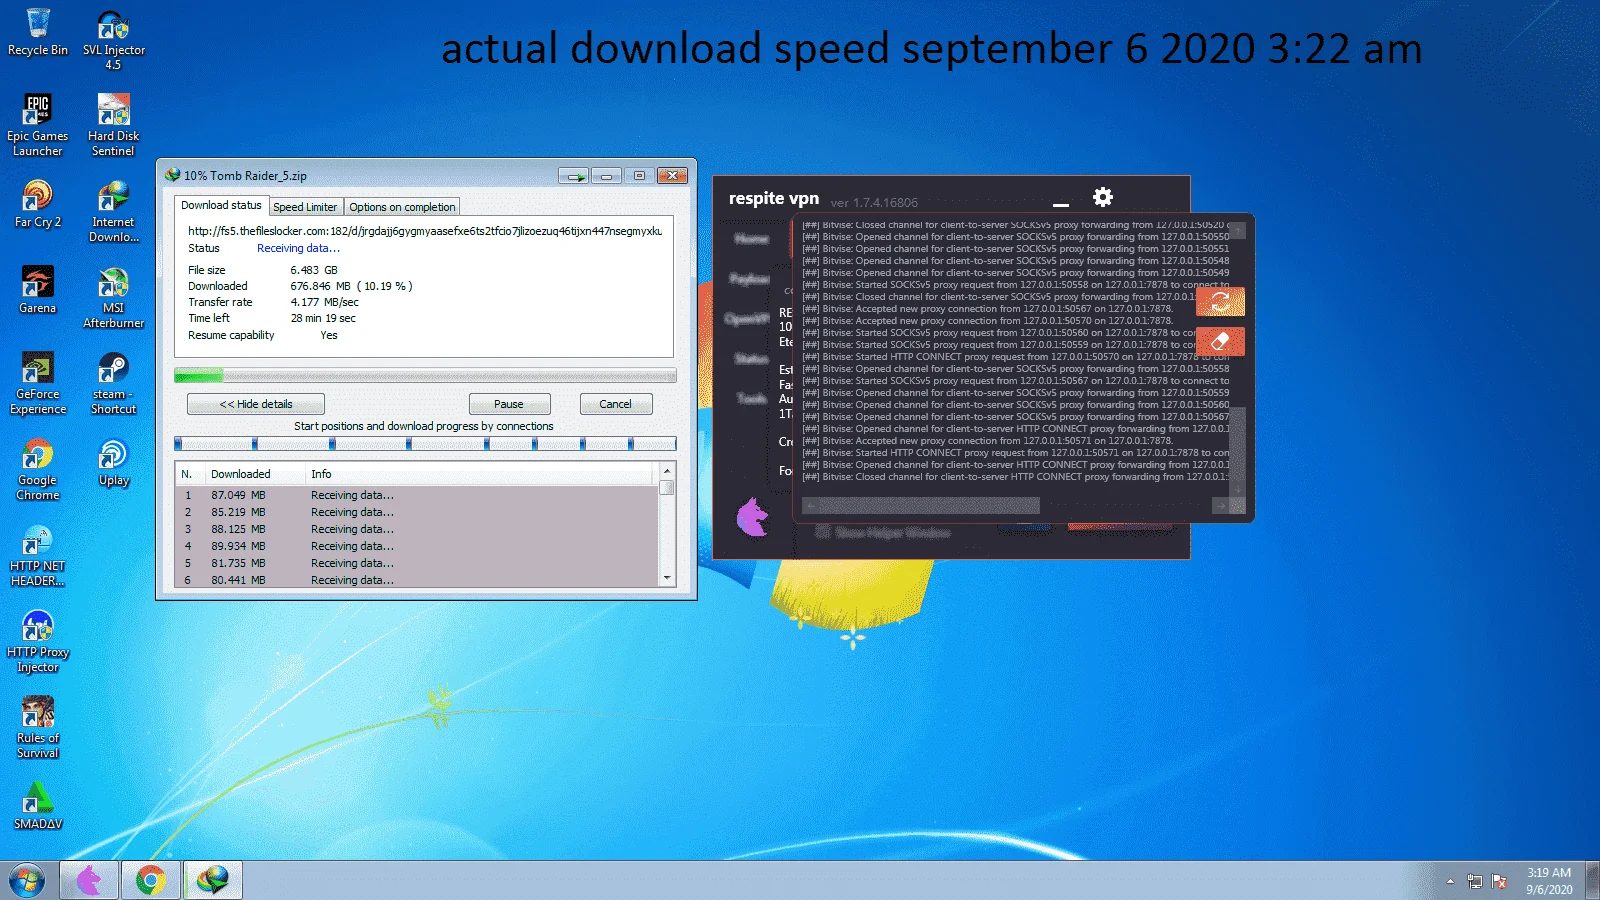Open Hard Disk Sentinel desktop icon

coord(113,125)
